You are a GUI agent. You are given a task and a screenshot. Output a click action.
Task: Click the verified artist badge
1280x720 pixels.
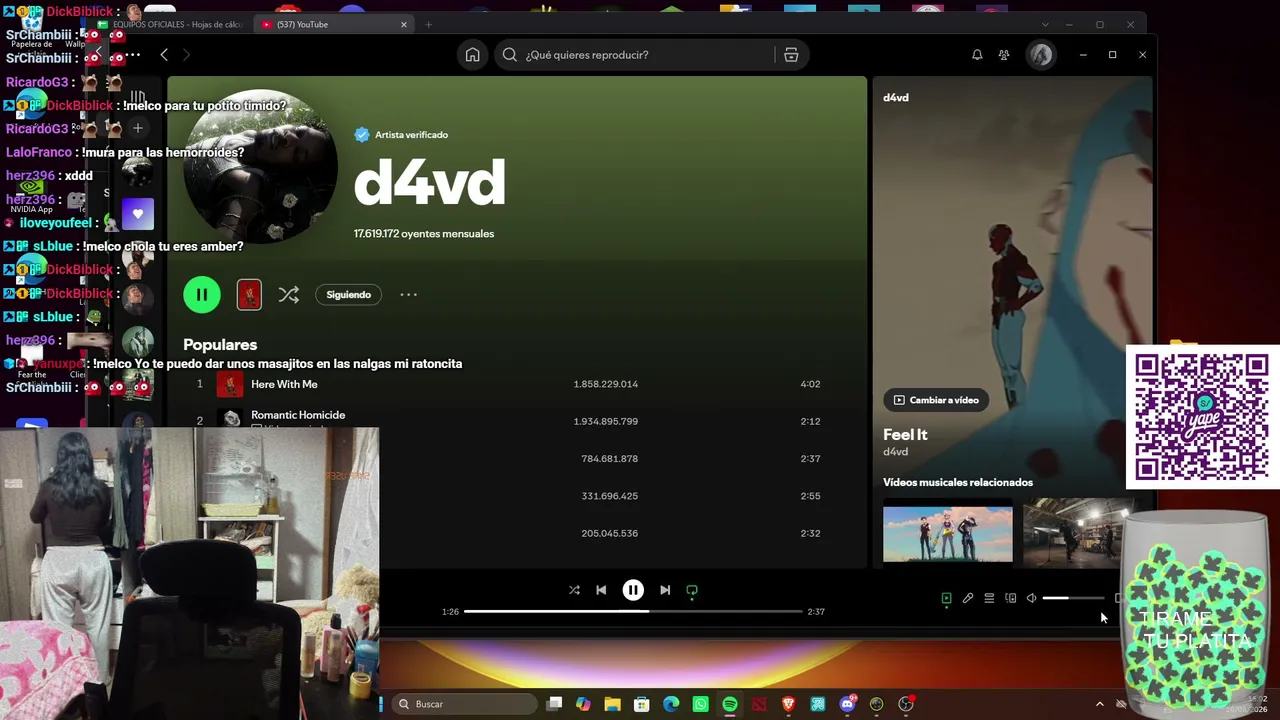point(362,135)
